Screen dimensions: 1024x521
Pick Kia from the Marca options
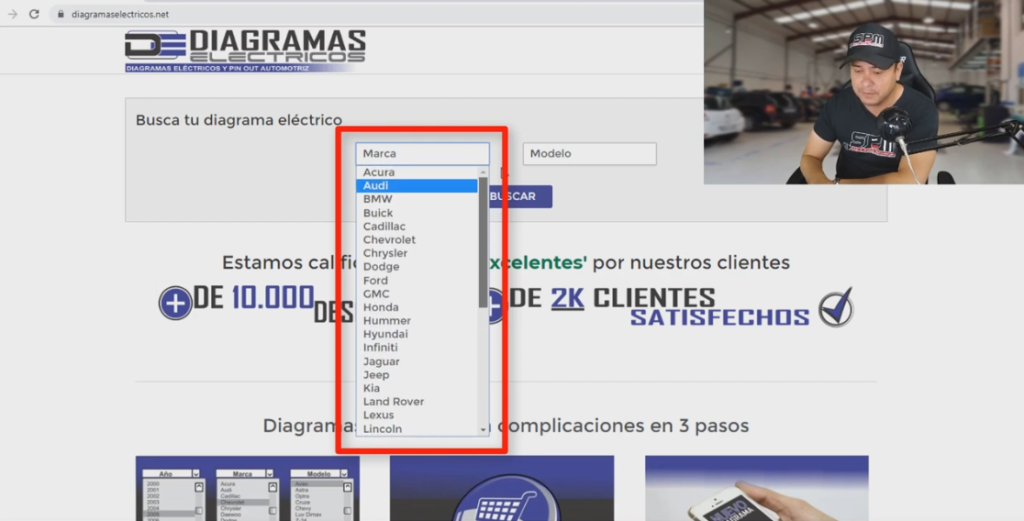pos(417,388)
